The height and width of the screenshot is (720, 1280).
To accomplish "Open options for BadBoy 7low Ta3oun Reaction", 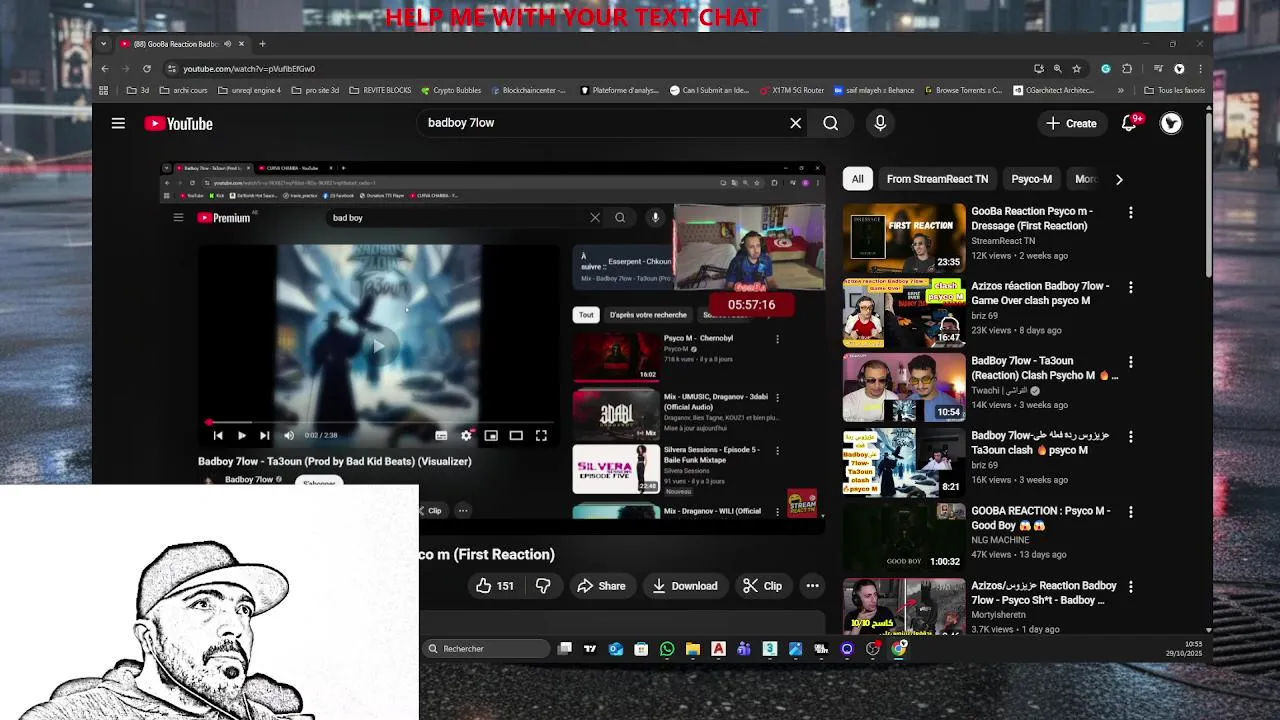I will tap(1130, 362).
